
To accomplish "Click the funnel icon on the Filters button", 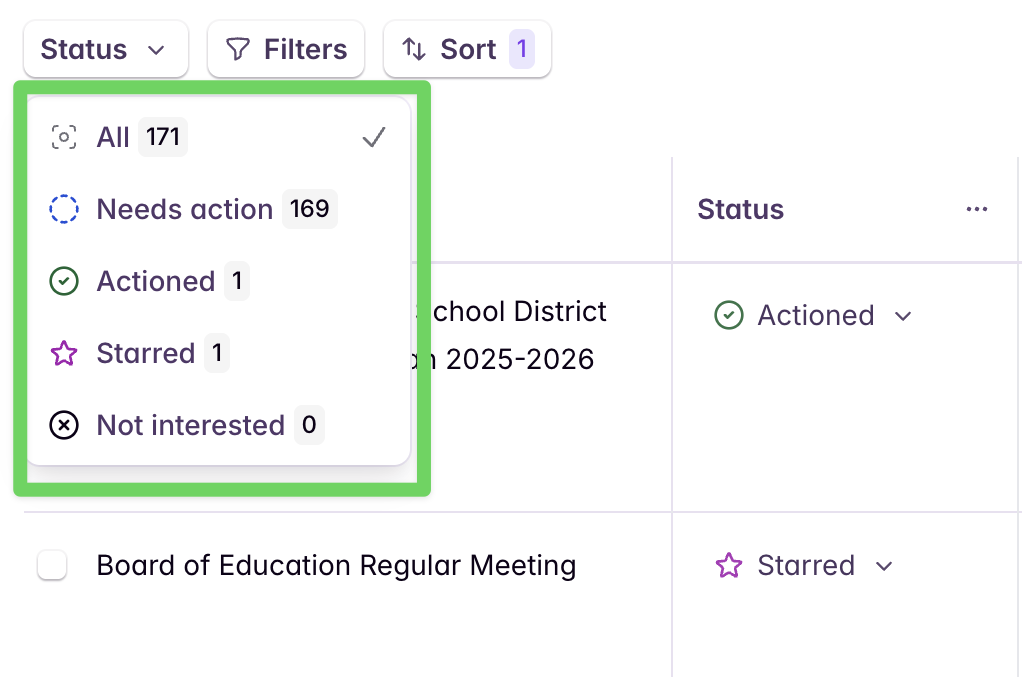I will [237, 48].
